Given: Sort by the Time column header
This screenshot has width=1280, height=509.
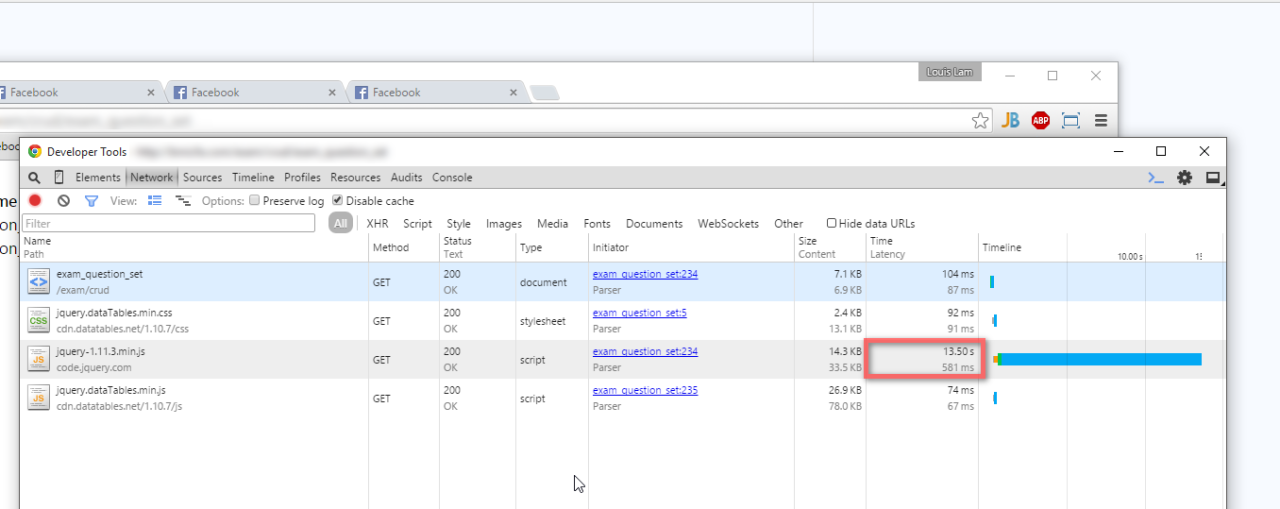Looking at the screenshot, I should 922,247.
